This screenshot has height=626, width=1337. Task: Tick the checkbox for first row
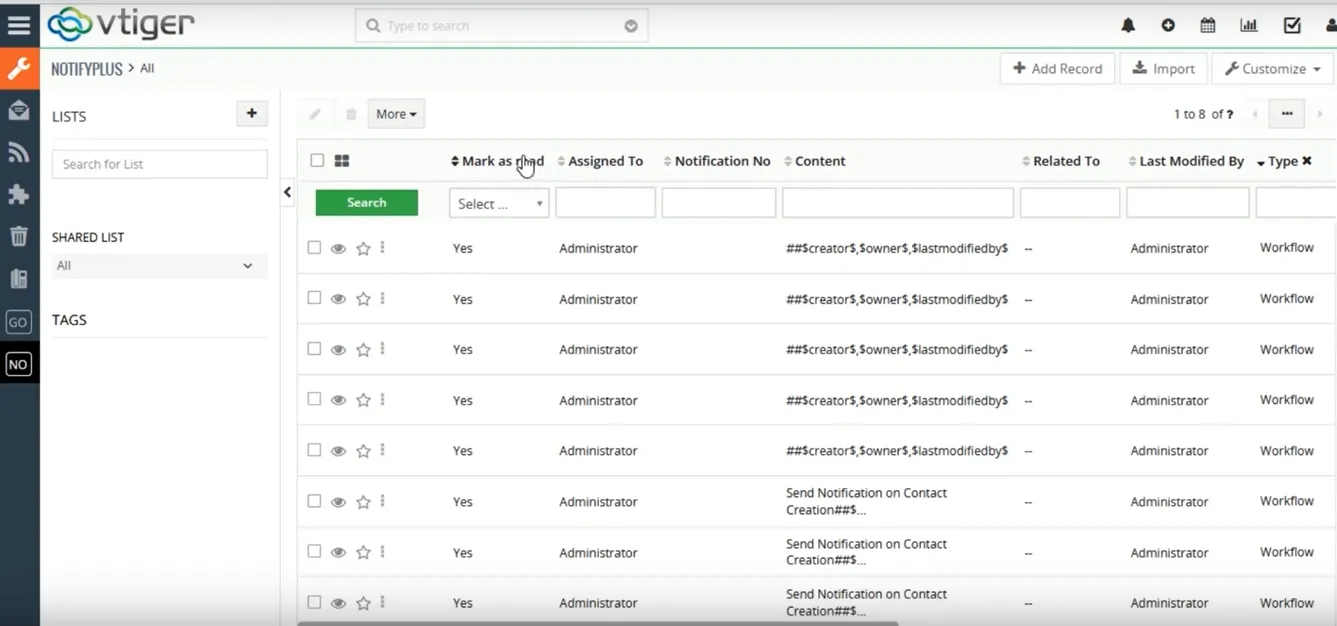click(314, 247)
